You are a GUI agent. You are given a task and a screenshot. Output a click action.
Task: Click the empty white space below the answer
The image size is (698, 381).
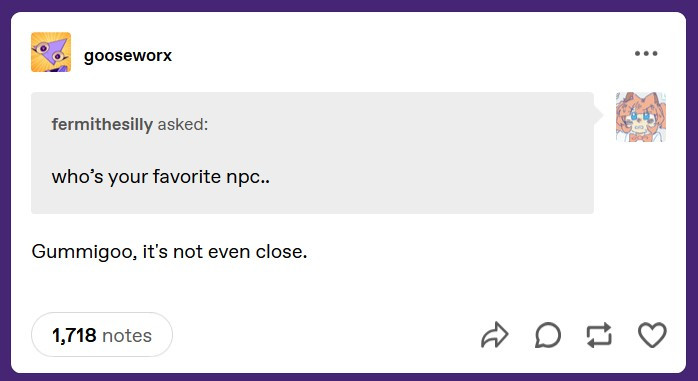pos(349,287)
